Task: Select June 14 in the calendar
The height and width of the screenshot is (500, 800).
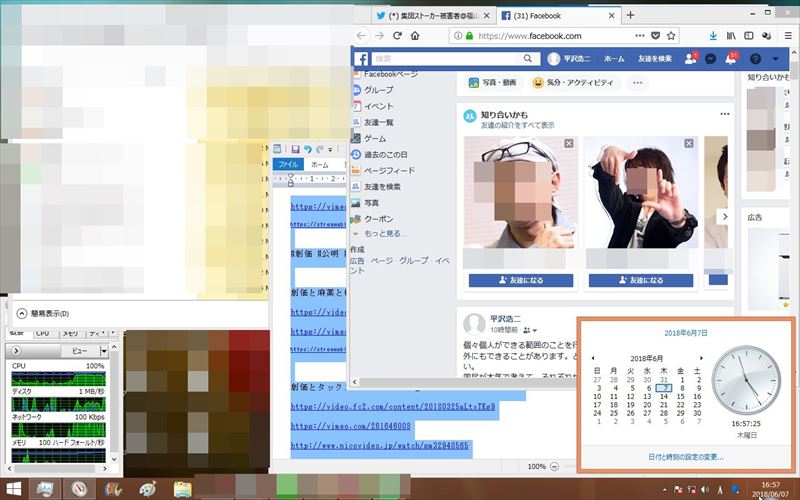Action: pyautogui.click(x=664, y=396)
